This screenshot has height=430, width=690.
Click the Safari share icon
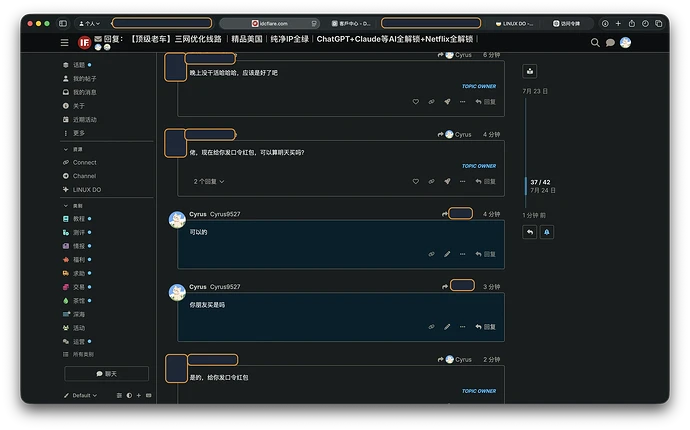point(631,23)
